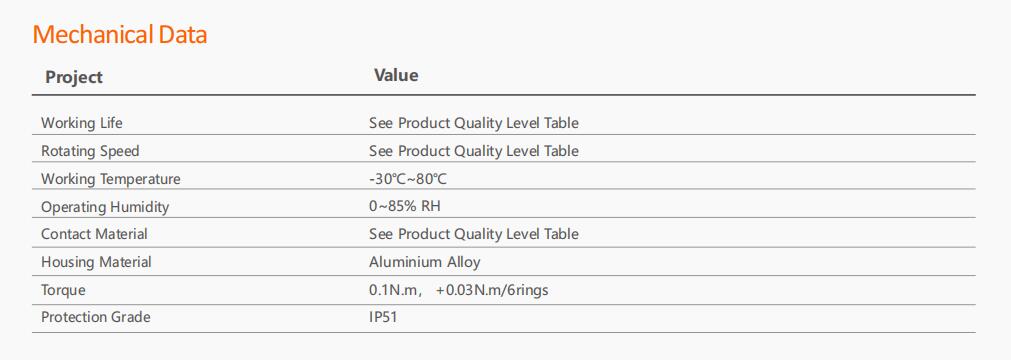Click the Working Life row label

[82, 123]
